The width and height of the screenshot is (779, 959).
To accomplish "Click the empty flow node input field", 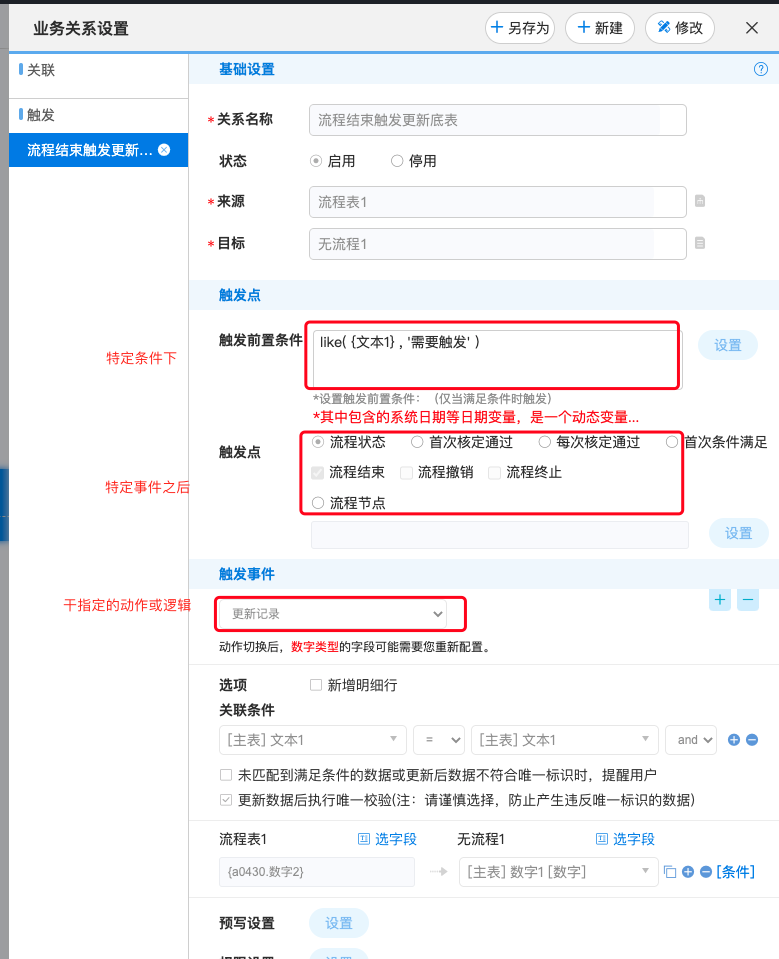I will (x=500, y=535).
